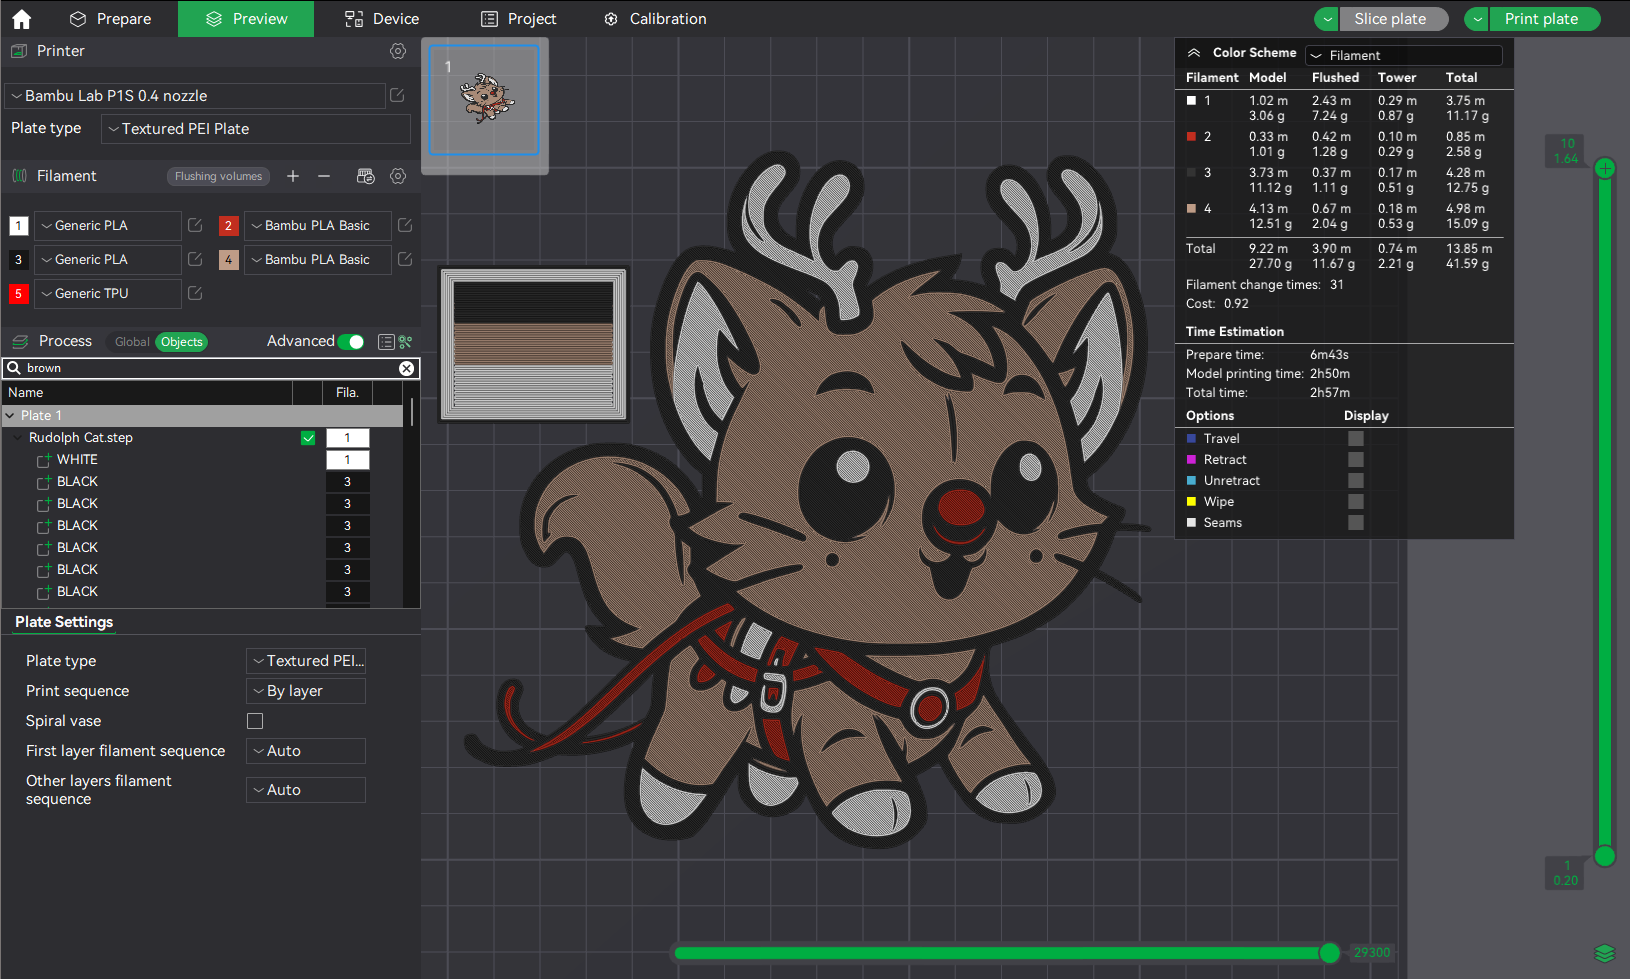Switch process scope to Global

pos(132,342)
